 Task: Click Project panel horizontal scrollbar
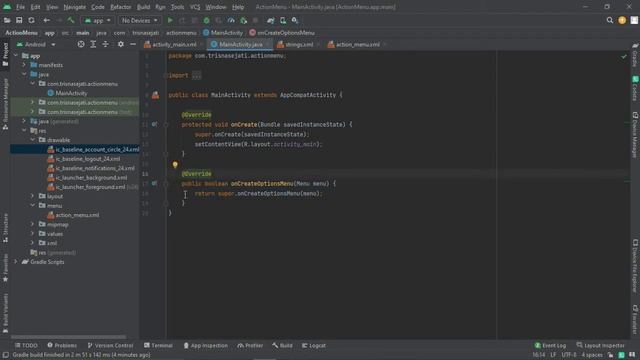pos(69,337)
